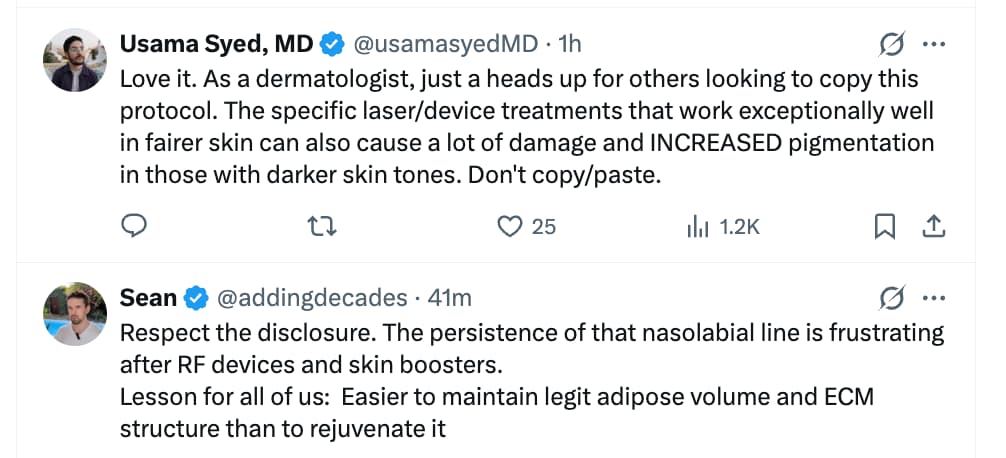Open the 41m timestamp link

449,298
